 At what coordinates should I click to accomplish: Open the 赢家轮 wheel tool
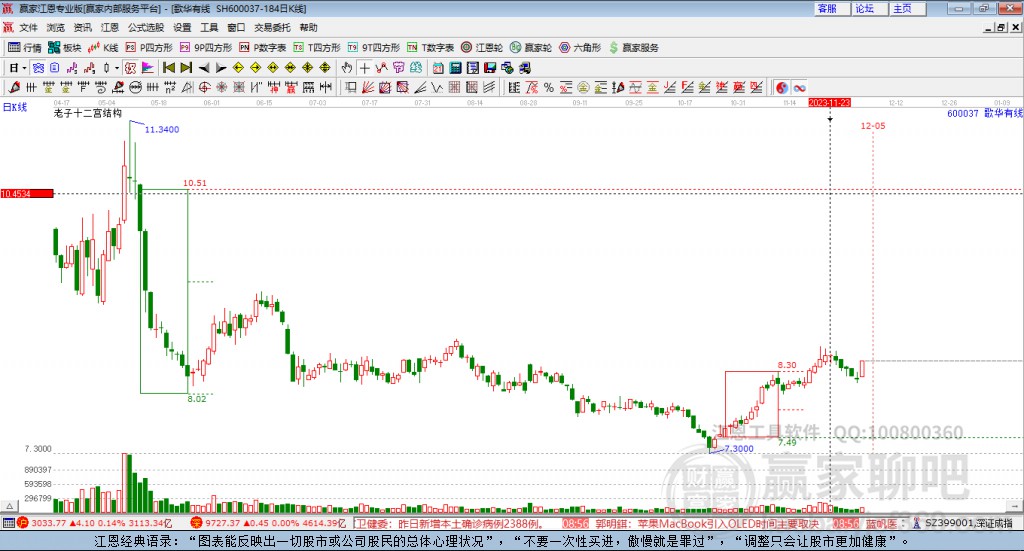pyautogui.click(x=531, y=48)
